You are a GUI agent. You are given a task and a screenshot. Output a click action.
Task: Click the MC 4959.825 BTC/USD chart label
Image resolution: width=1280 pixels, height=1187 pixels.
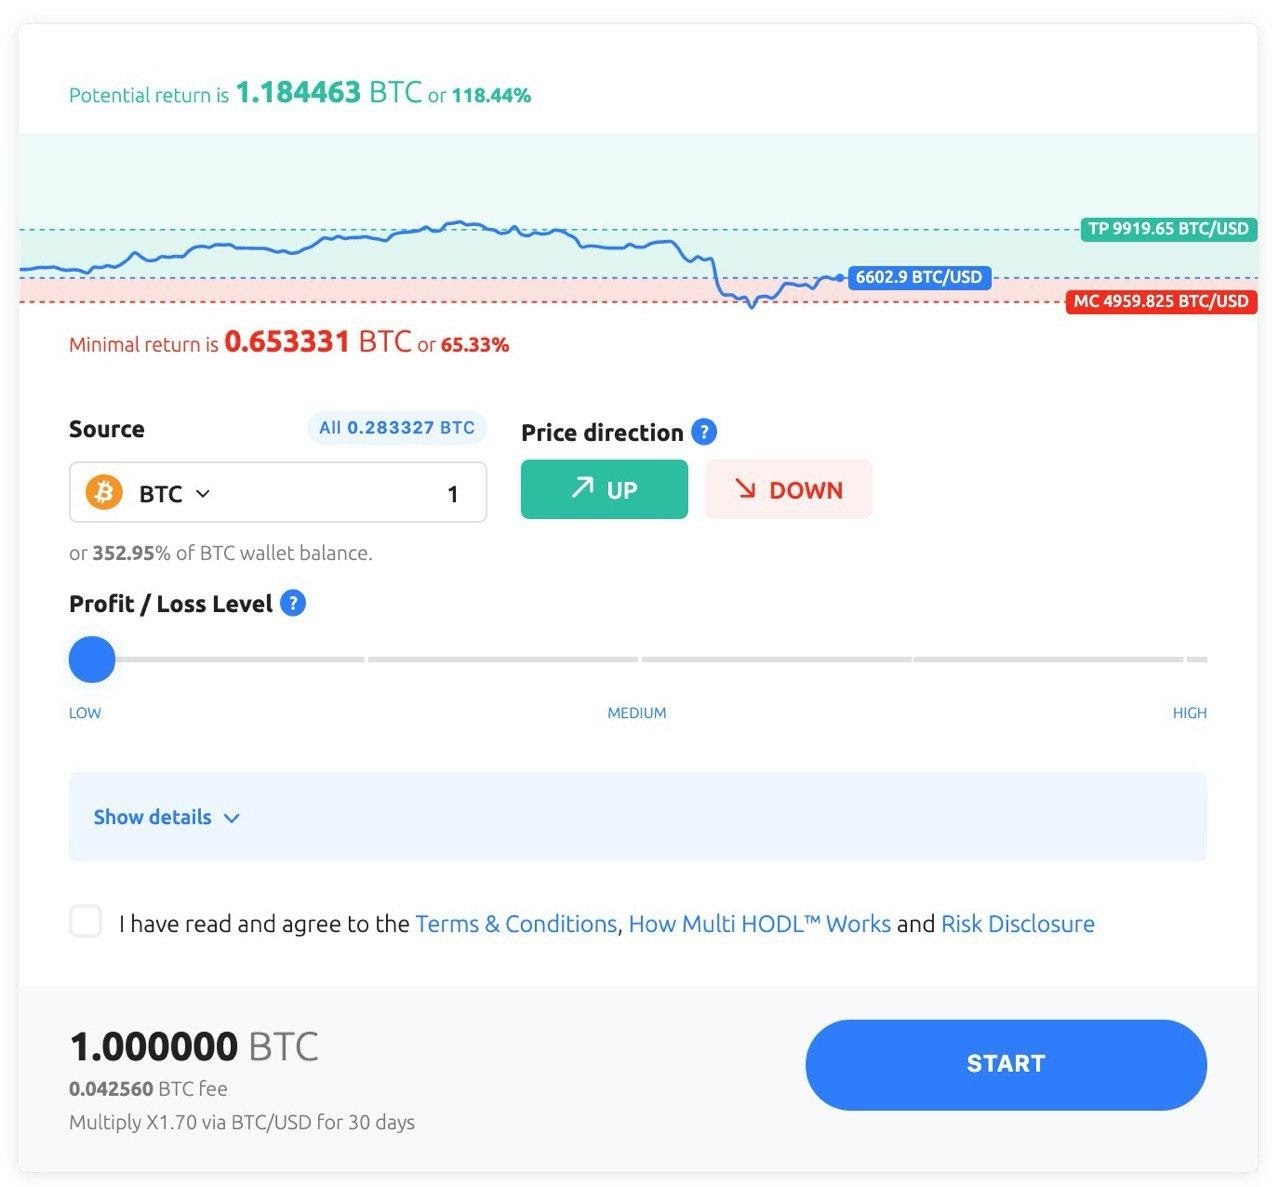coord(1162,301)
